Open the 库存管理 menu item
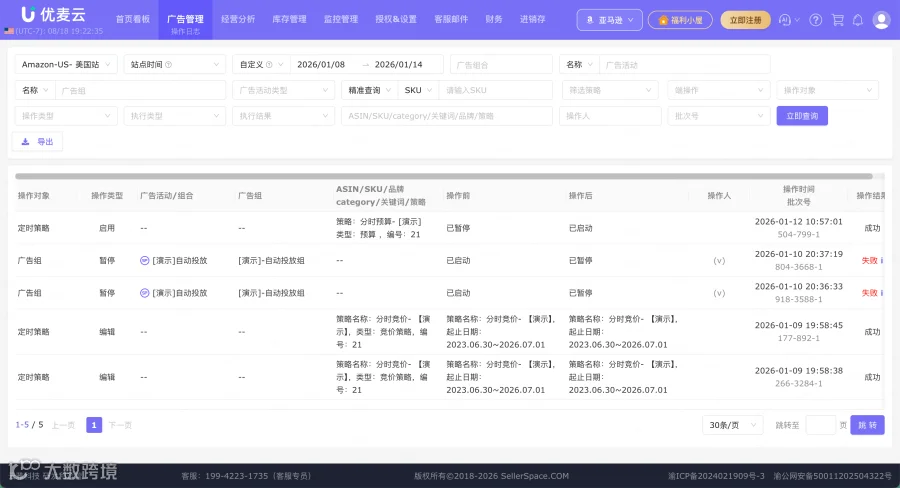 [289, 20]
